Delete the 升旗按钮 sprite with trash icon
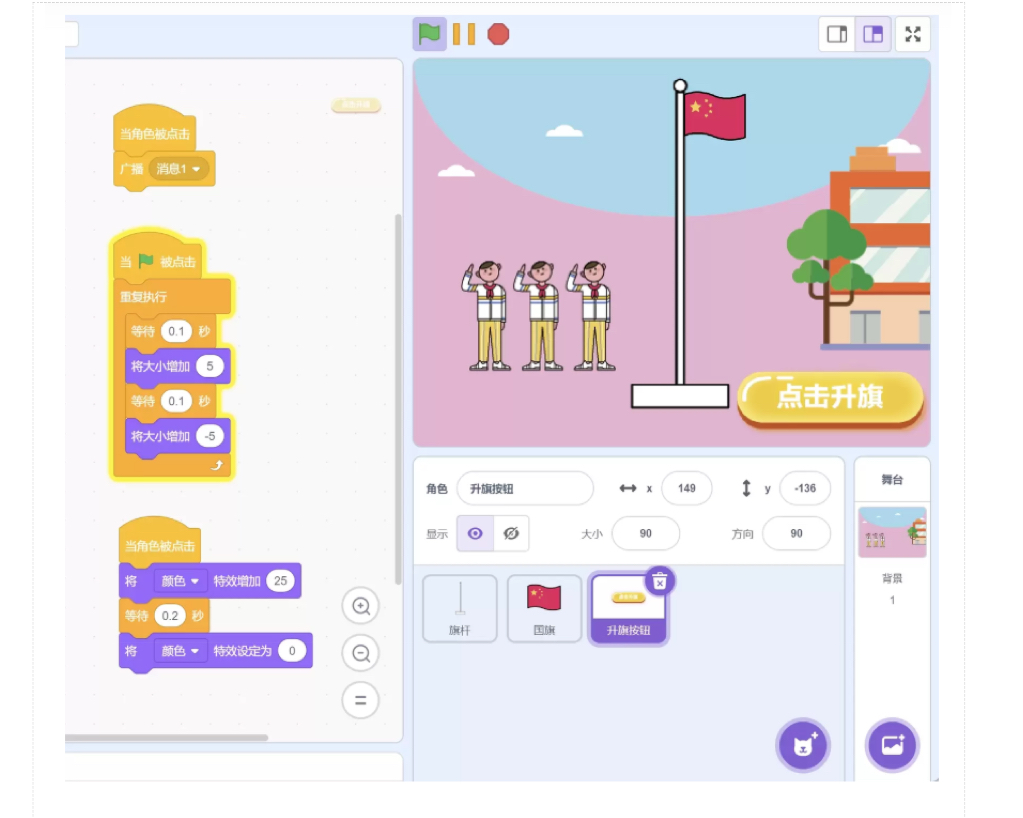The image size is (1023, 818). point(660,580)
